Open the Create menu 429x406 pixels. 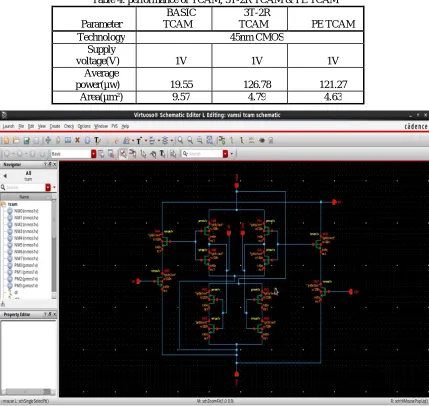[x=55, y=126]
